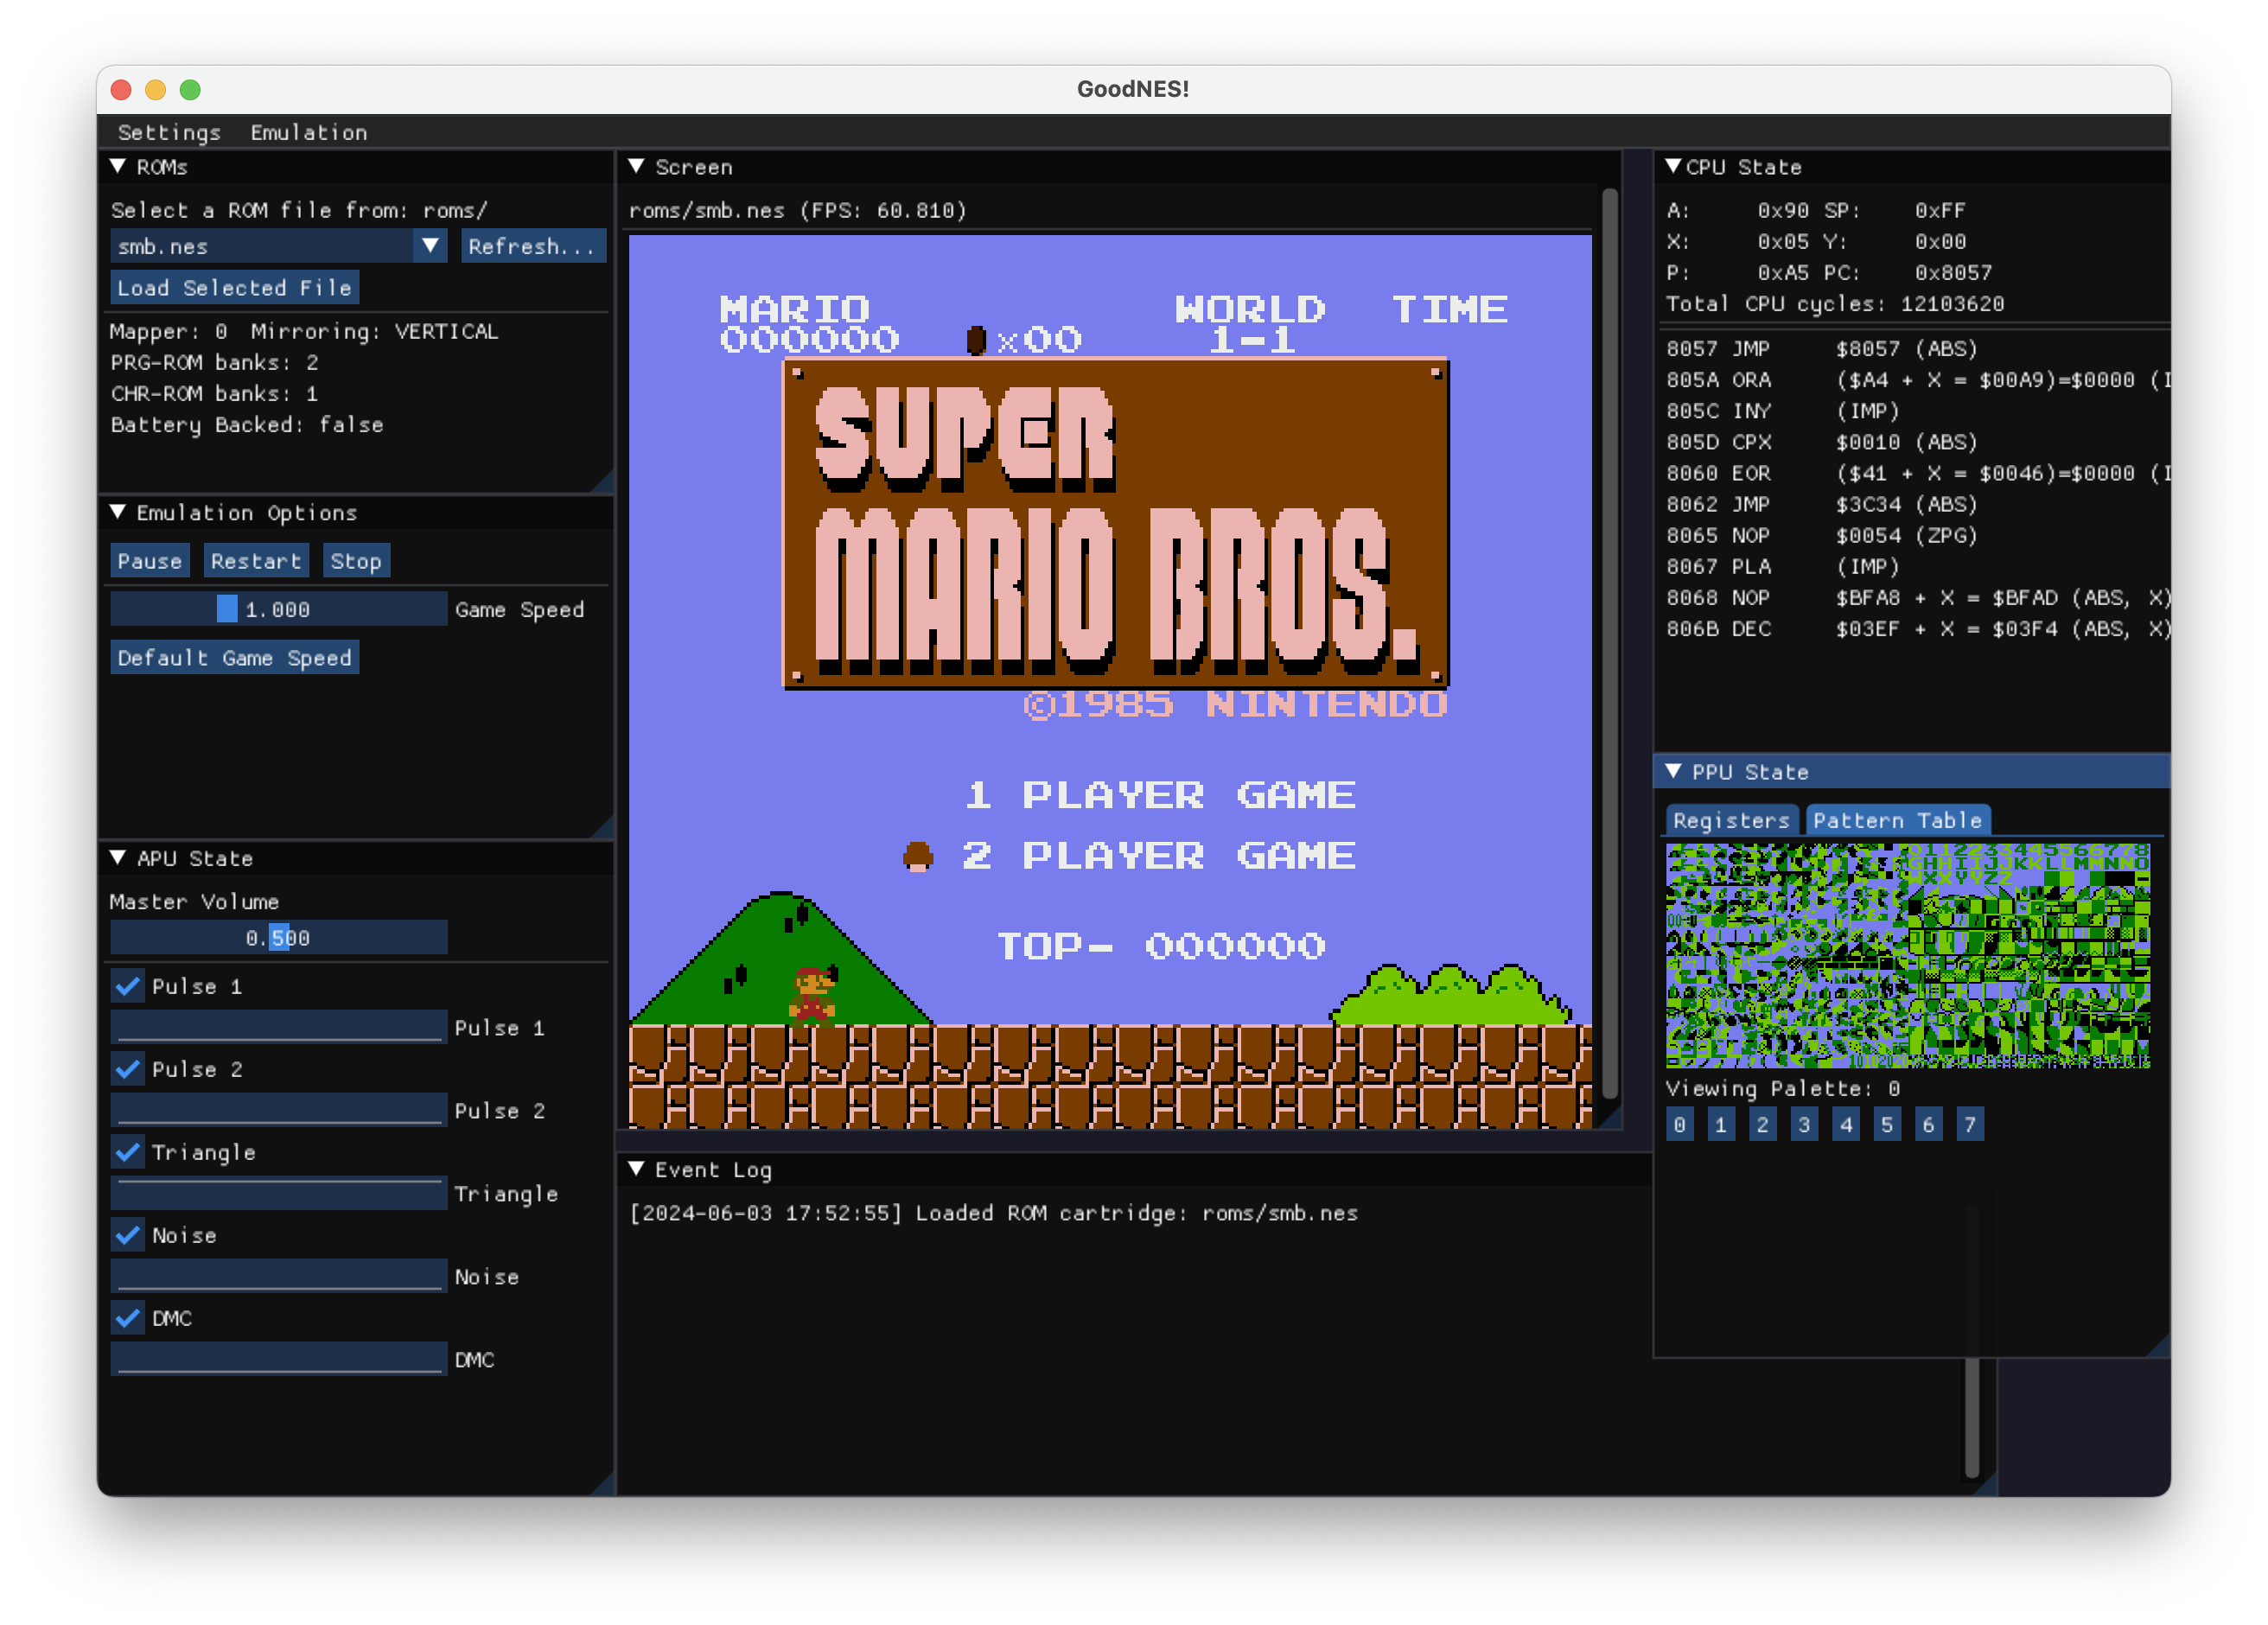Click the 'Mapper: 0 Mirroring: VERTICAL' text
The width and height of the screenshot is (2268, 1625).
click(304, 331)
